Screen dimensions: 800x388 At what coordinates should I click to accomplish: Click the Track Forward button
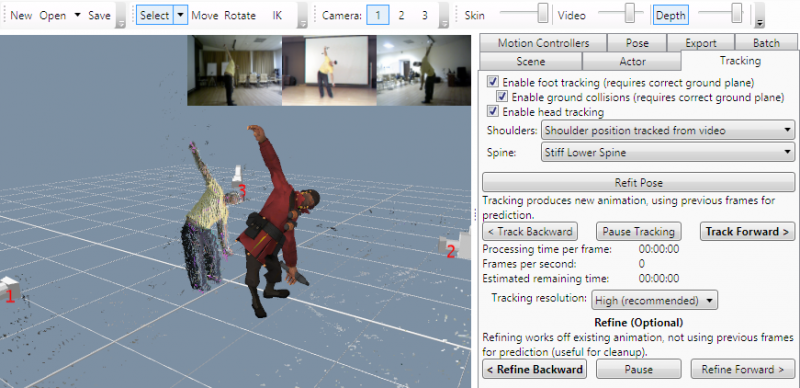coord(747,231)
